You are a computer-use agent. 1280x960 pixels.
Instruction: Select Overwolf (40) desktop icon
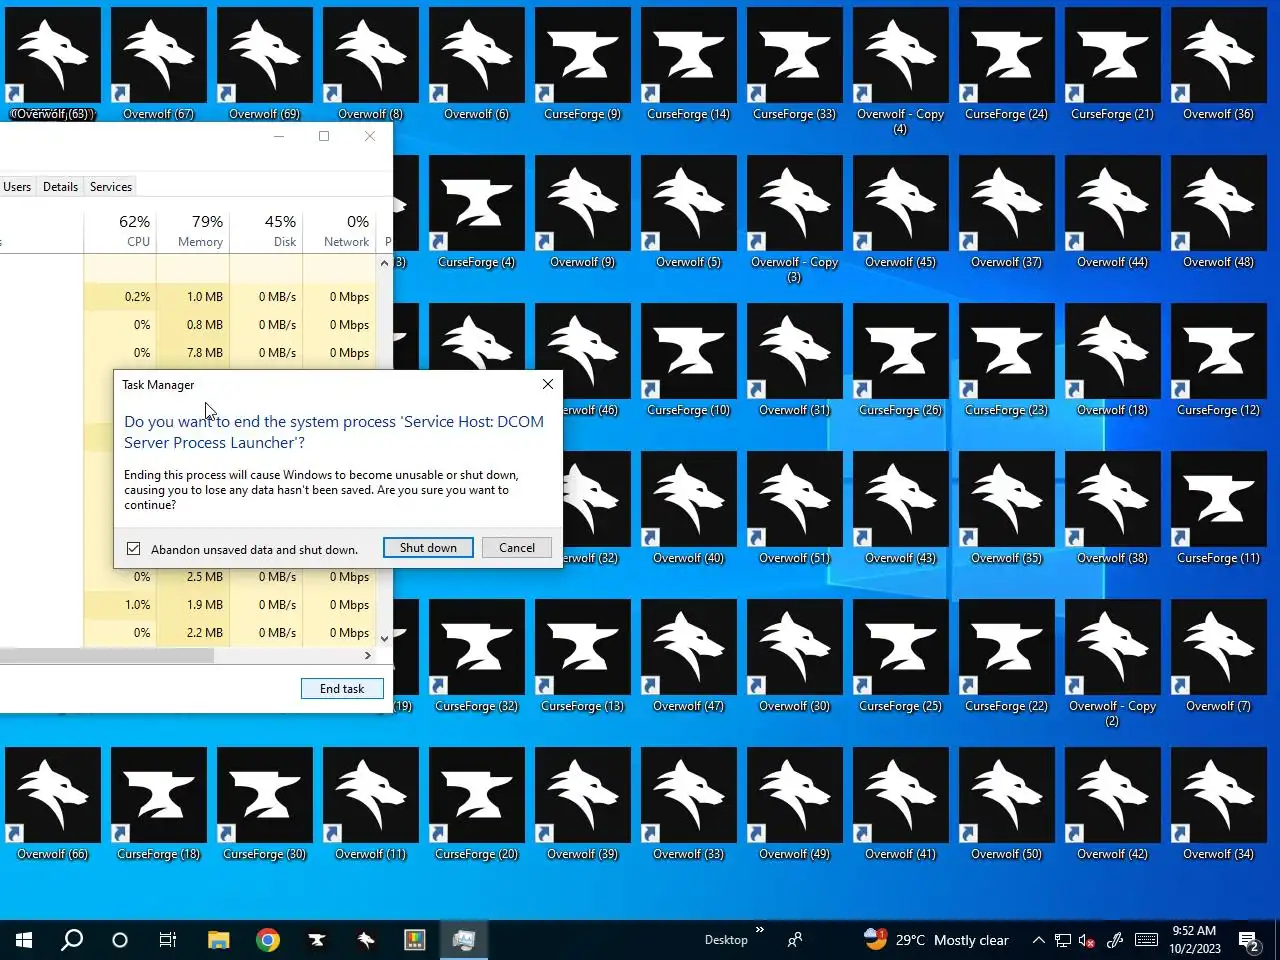[x=689, y=509]
